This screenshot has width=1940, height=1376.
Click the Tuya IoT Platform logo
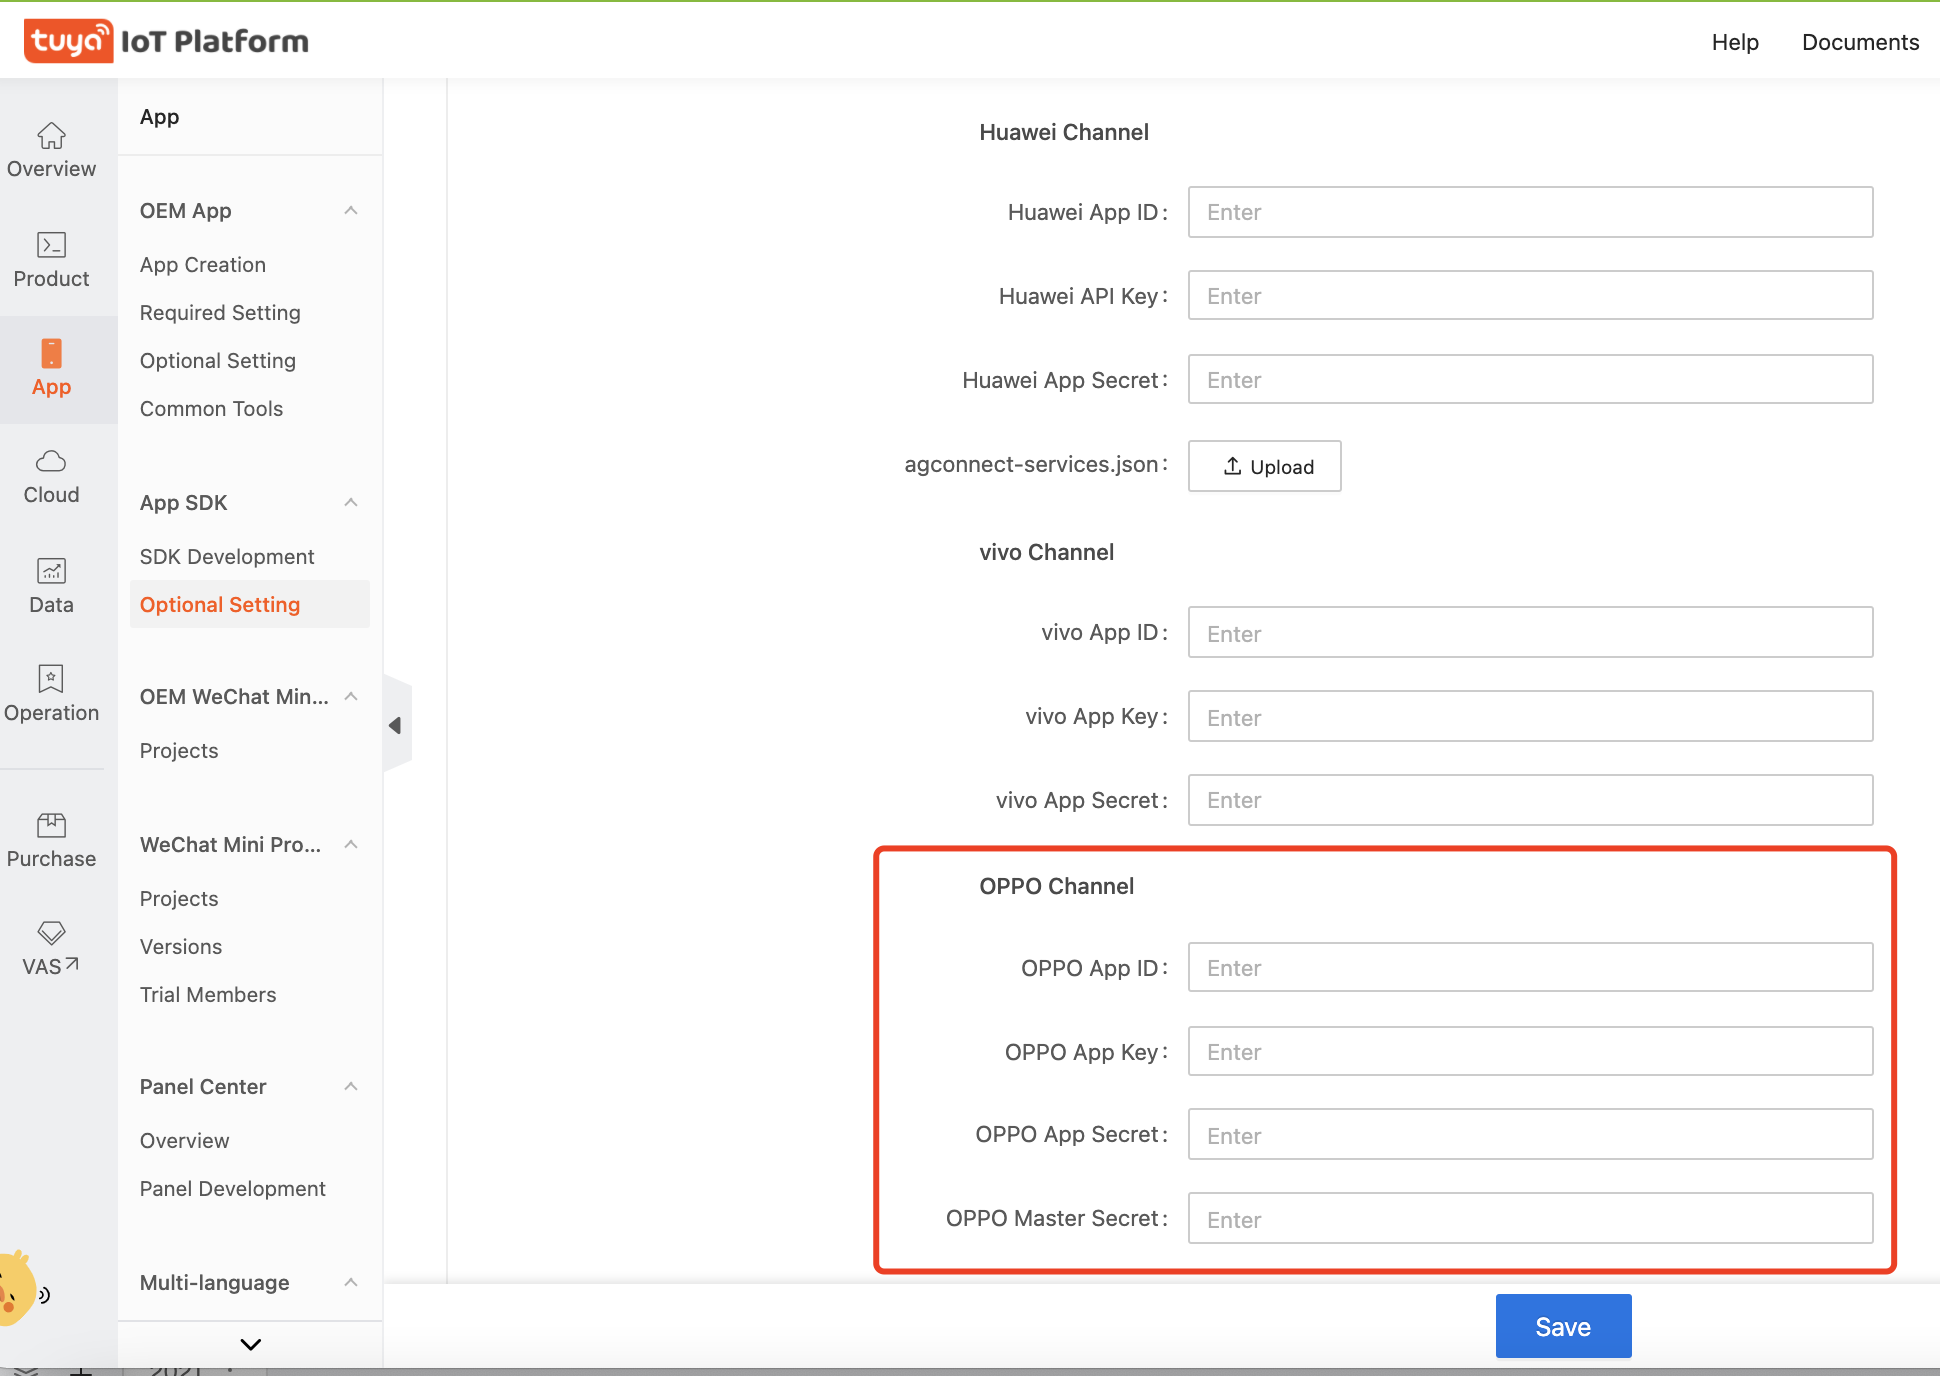pyautogui.click(x=165, y=40)
